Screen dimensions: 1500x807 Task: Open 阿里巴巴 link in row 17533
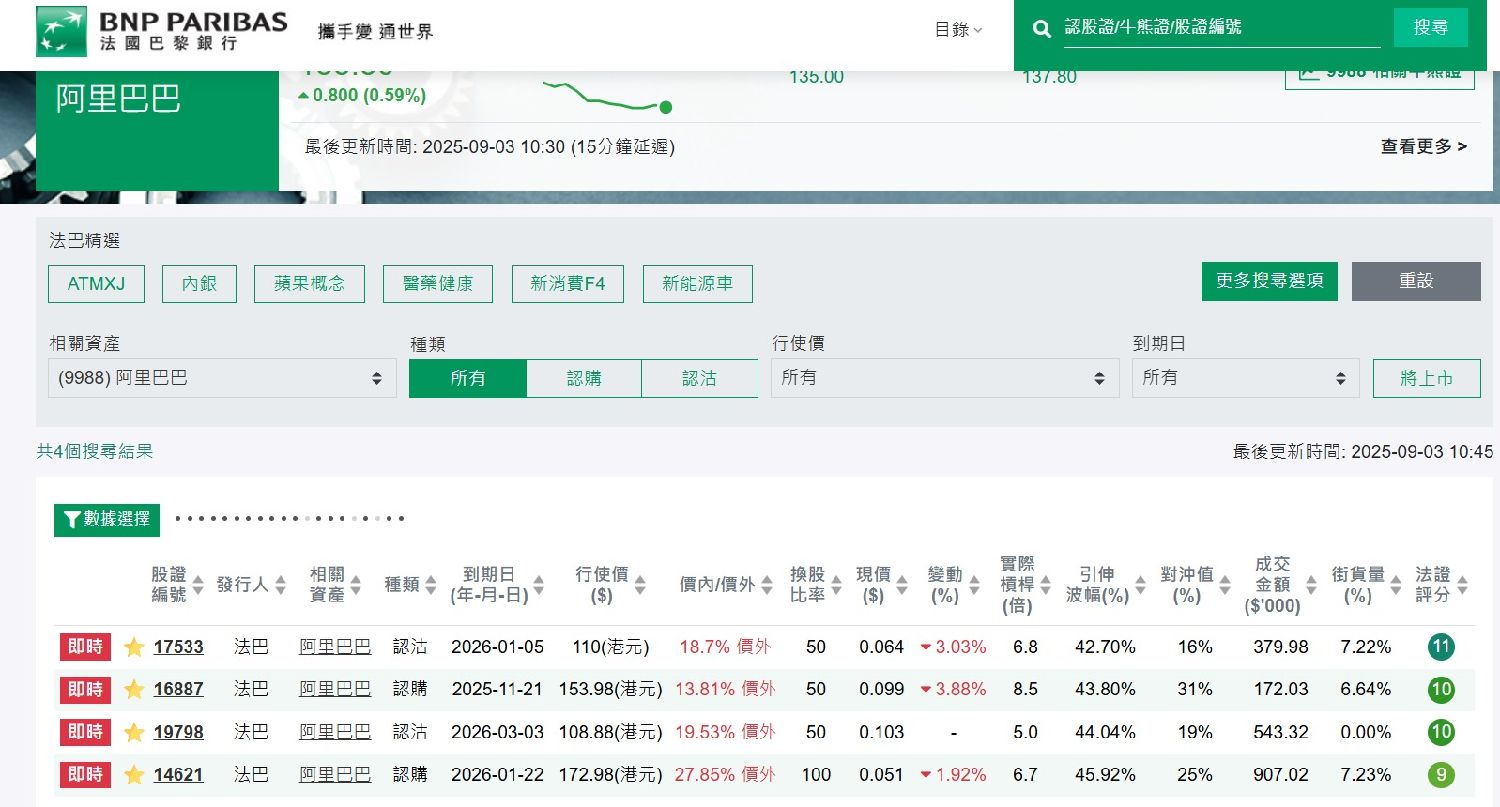[335, 647]
